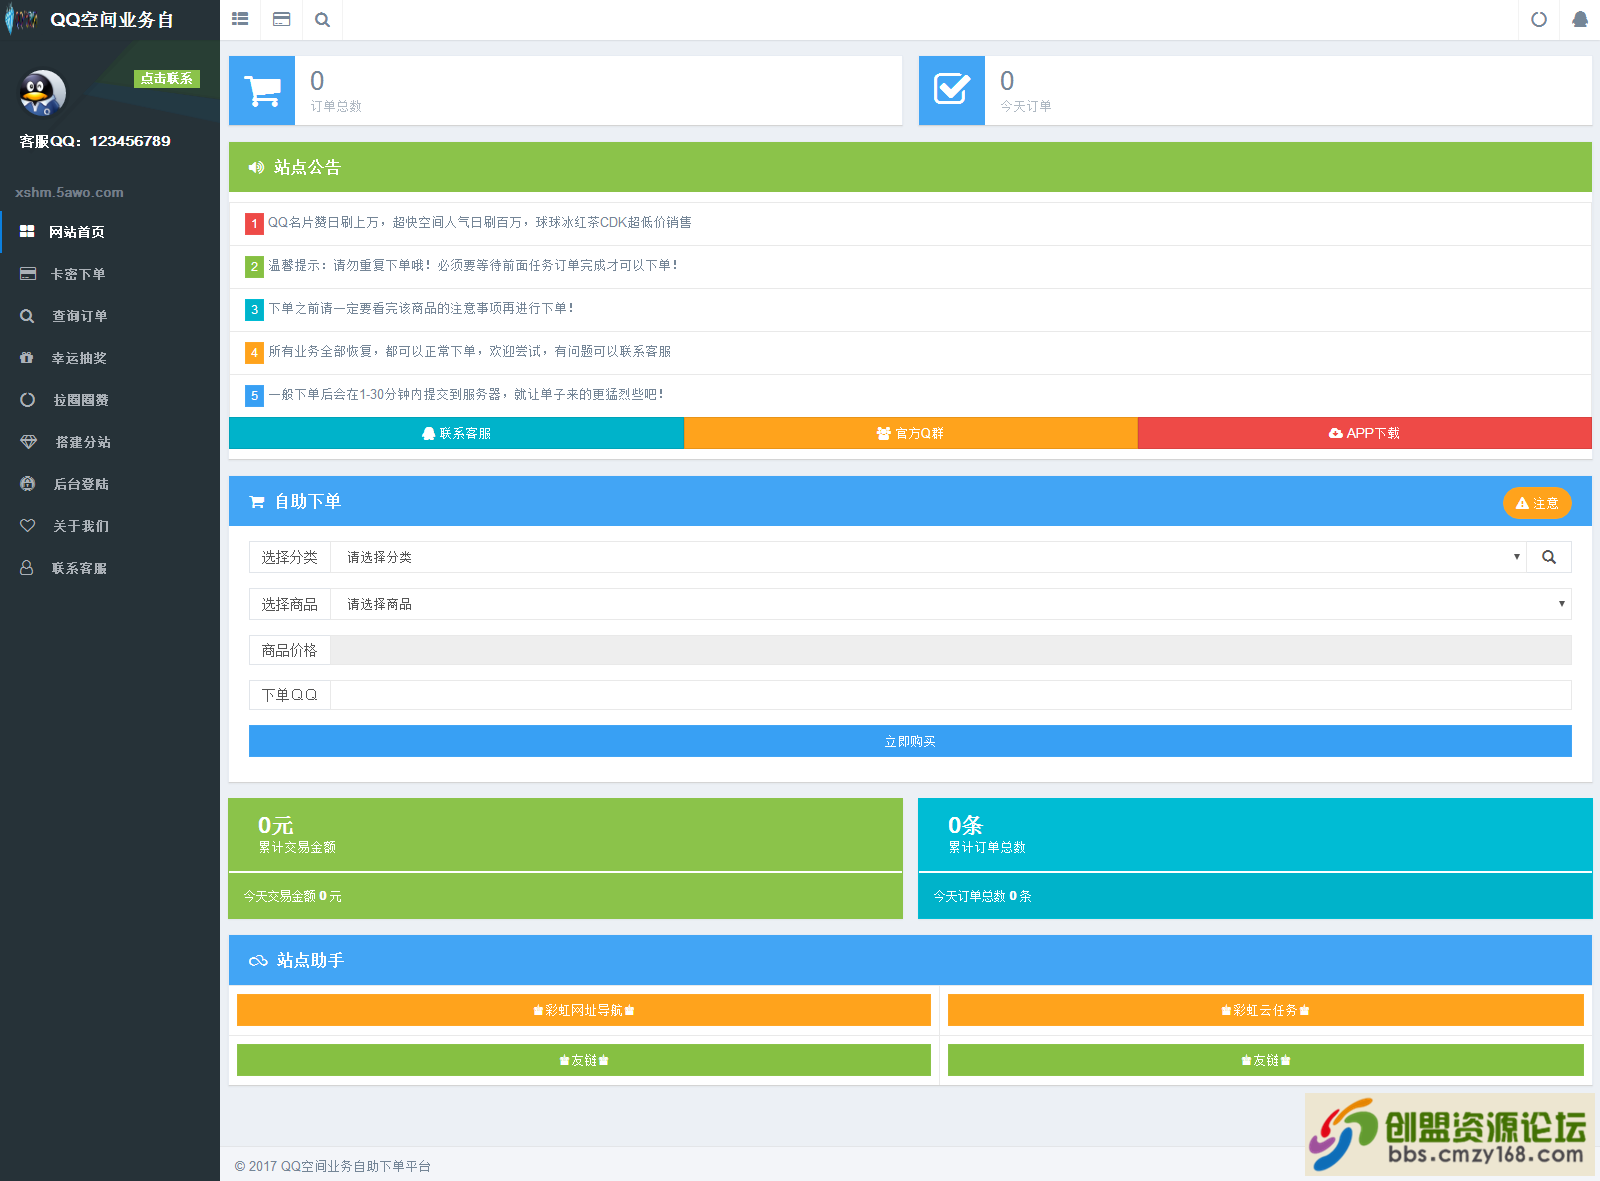Click the orange 注意 warning button
This screenshot has height=1181, width=1600.
pos(1537,503)
